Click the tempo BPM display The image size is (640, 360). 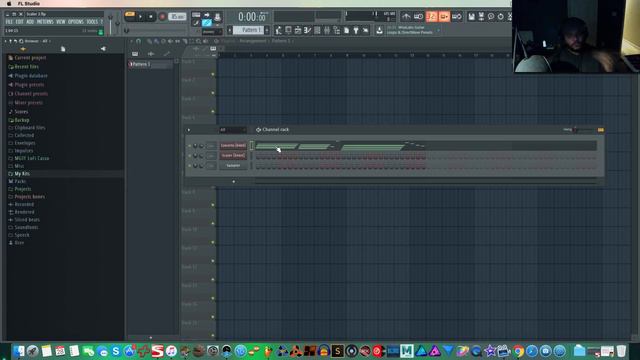[x=177, y=17]
